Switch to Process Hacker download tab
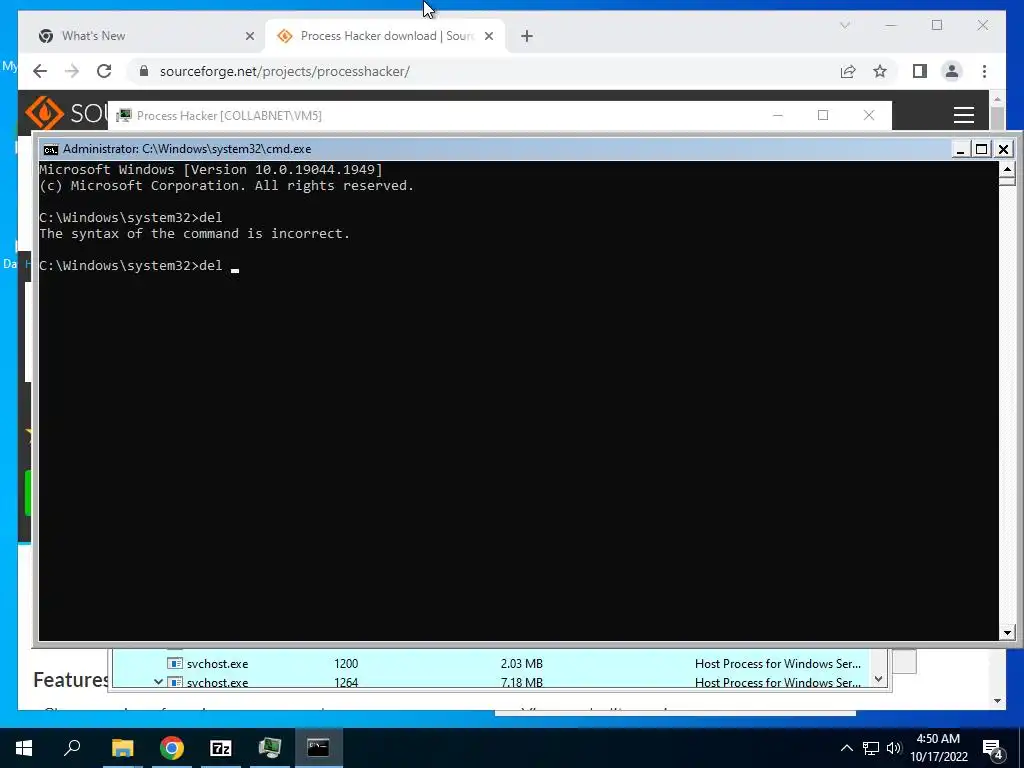 click(x=385, y=36)
